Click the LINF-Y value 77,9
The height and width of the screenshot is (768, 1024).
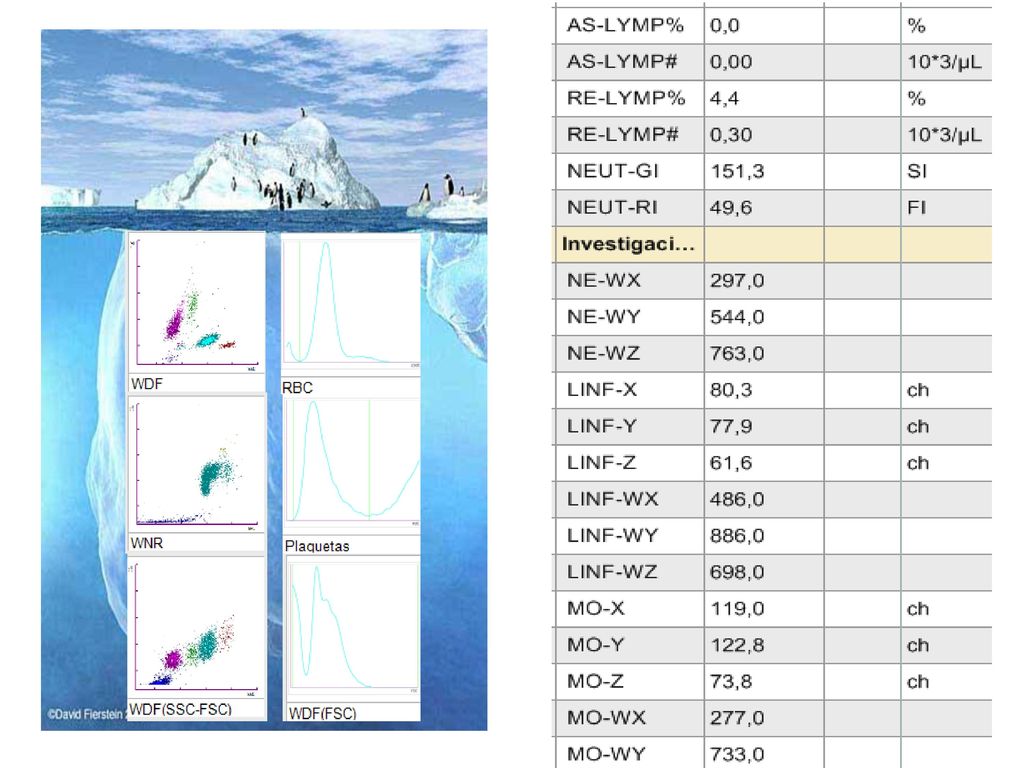tap(731, 426)
